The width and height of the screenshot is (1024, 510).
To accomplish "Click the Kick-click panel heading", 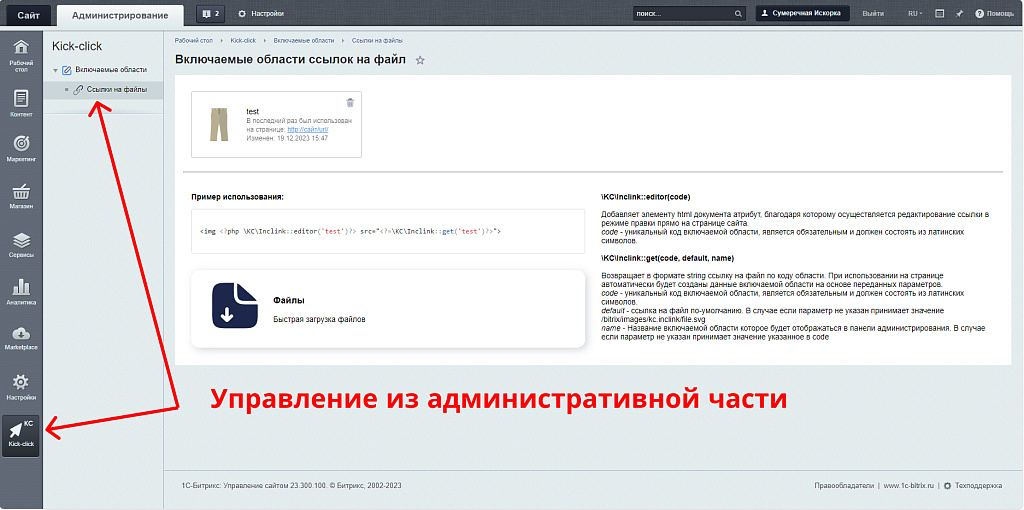I will point(77,46).
